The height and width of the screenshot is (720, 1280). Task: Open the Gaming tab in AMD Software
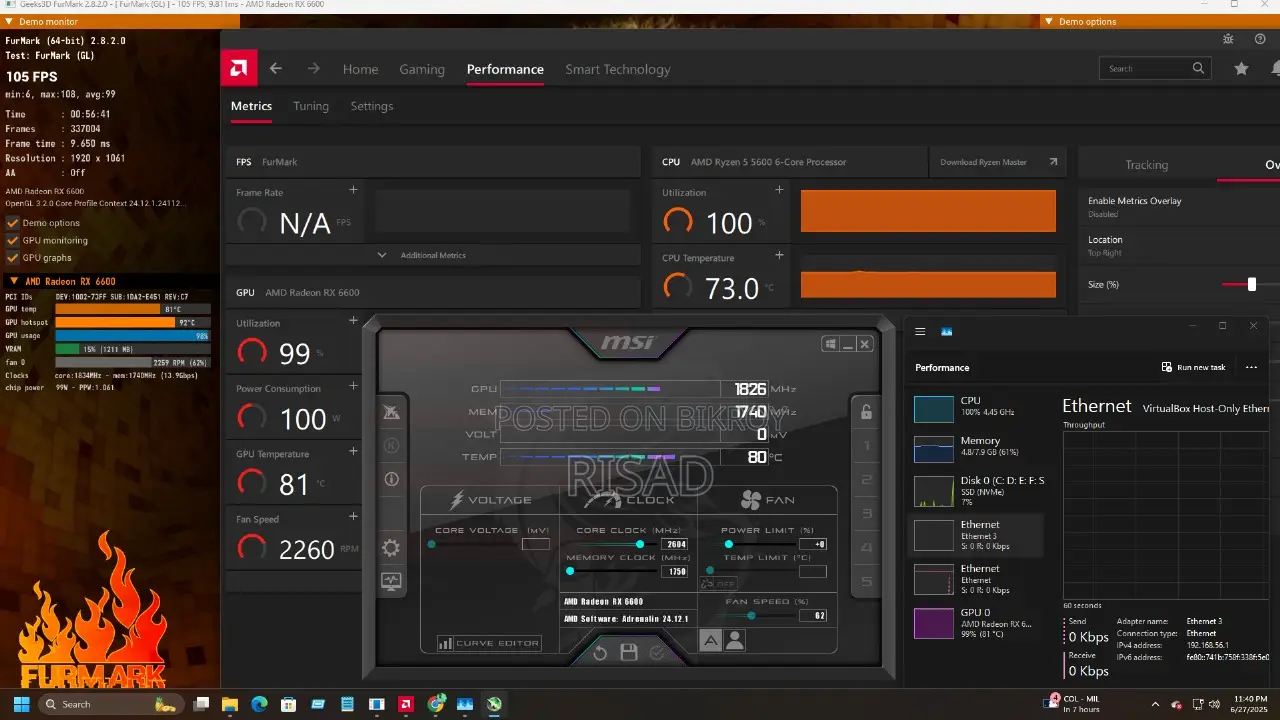422,69
